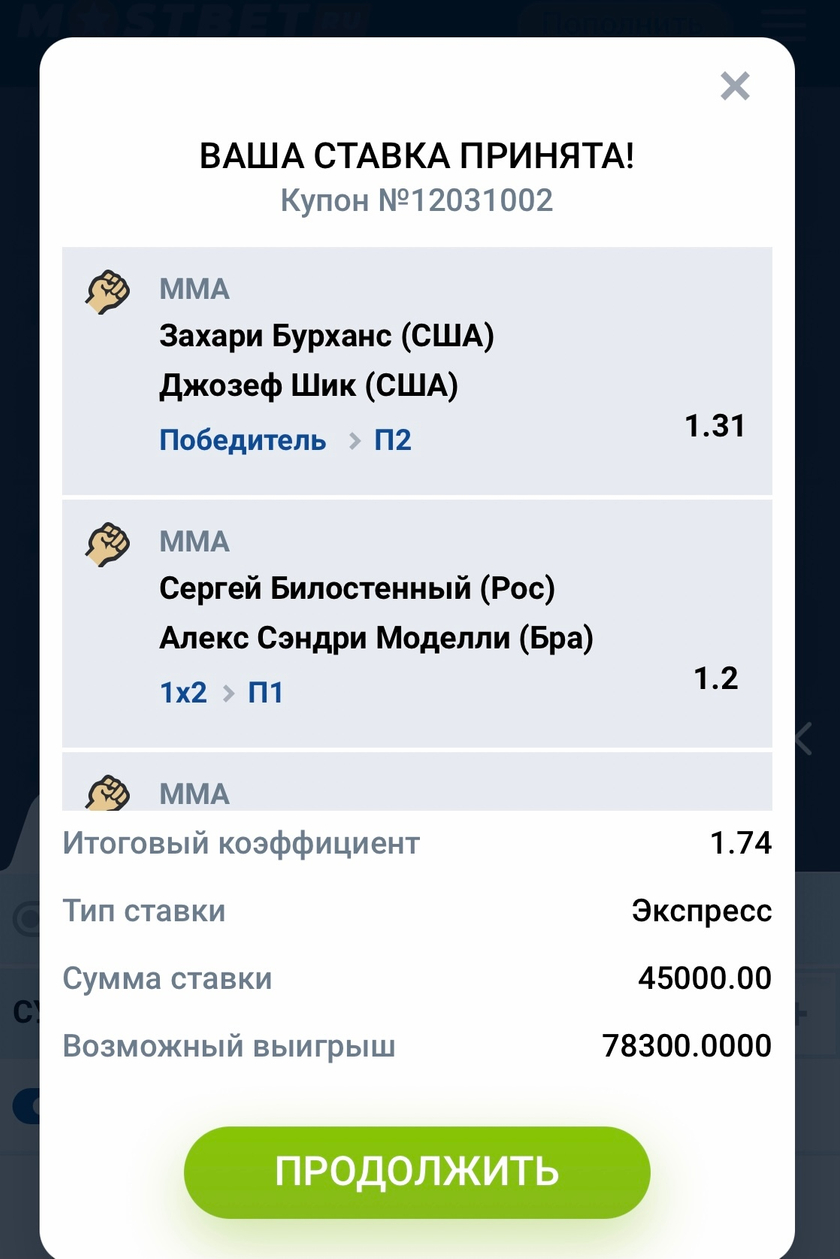Screen dimensions: 840x1259
Task: Select the П1 outcome label
Action: point(265,692)
